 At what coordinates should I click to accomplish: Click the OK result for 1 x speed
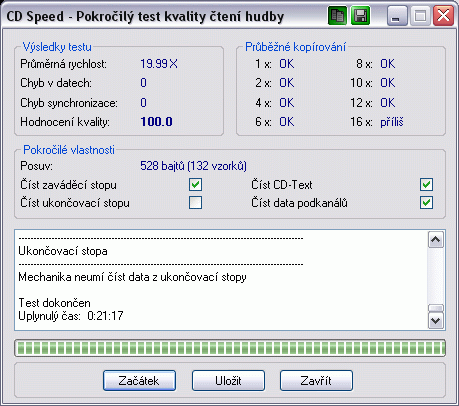(x=287, y=64)
